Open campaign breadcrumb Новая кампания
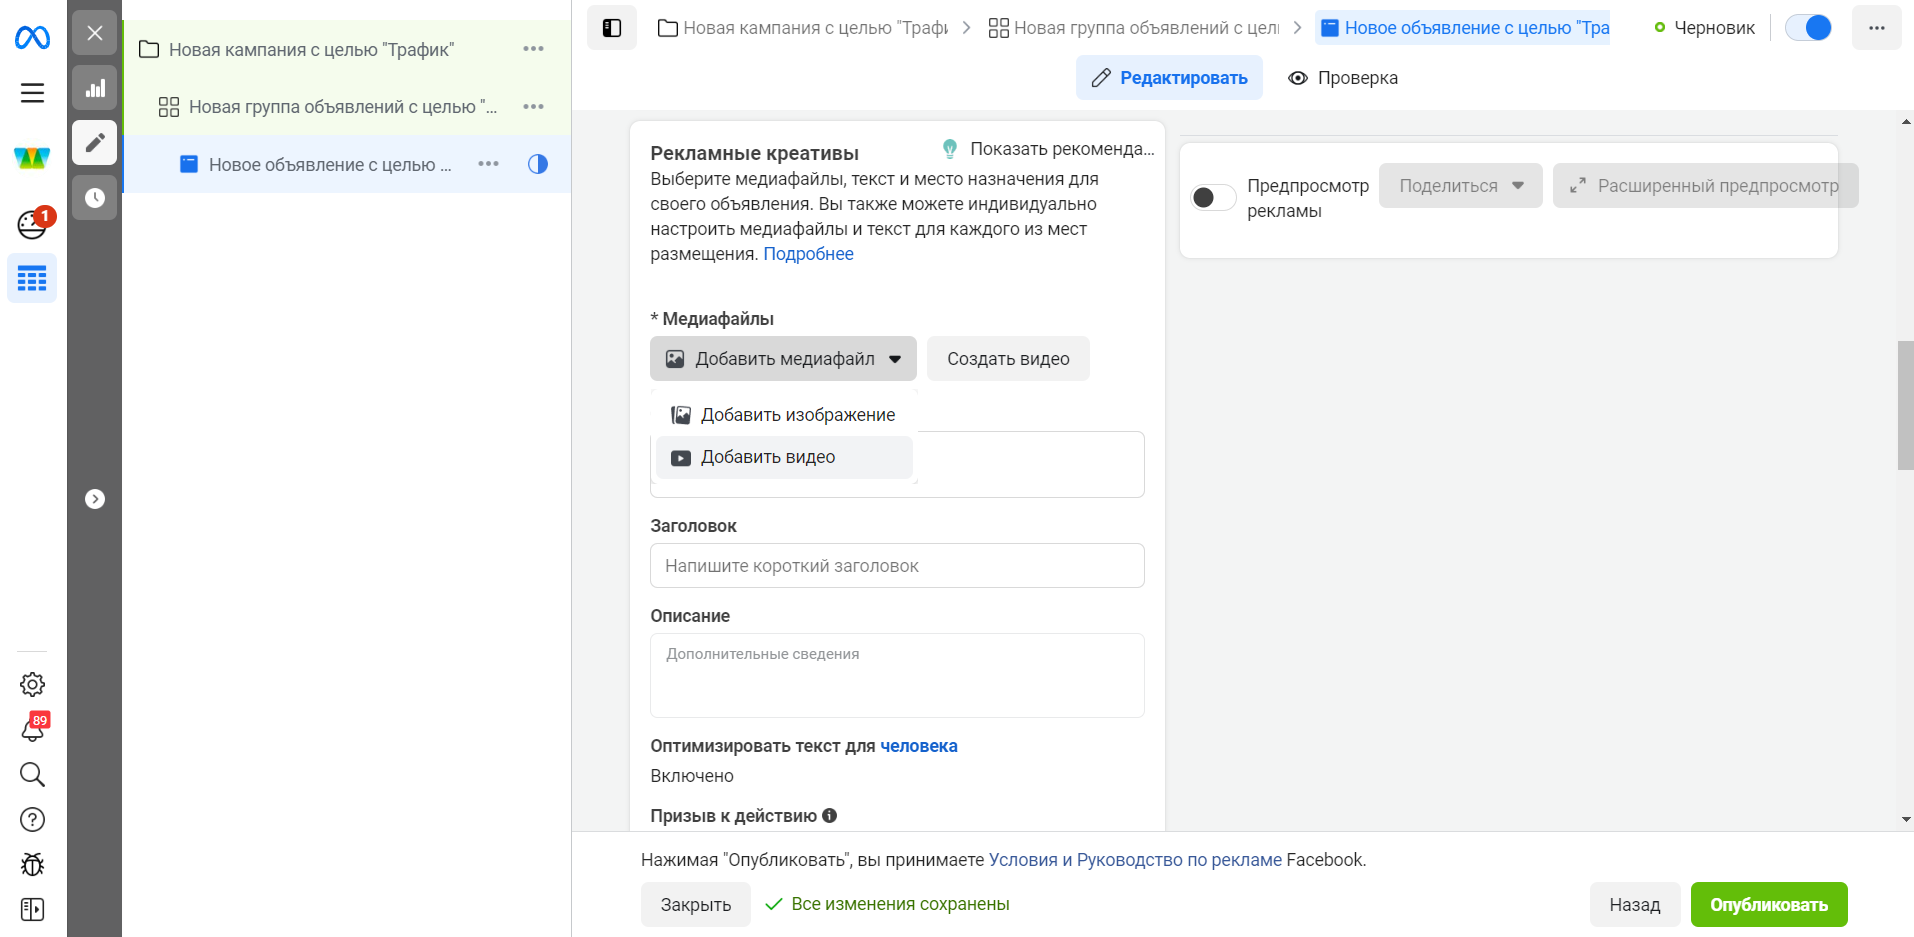Screen dimensions: 1914x937 803,28
